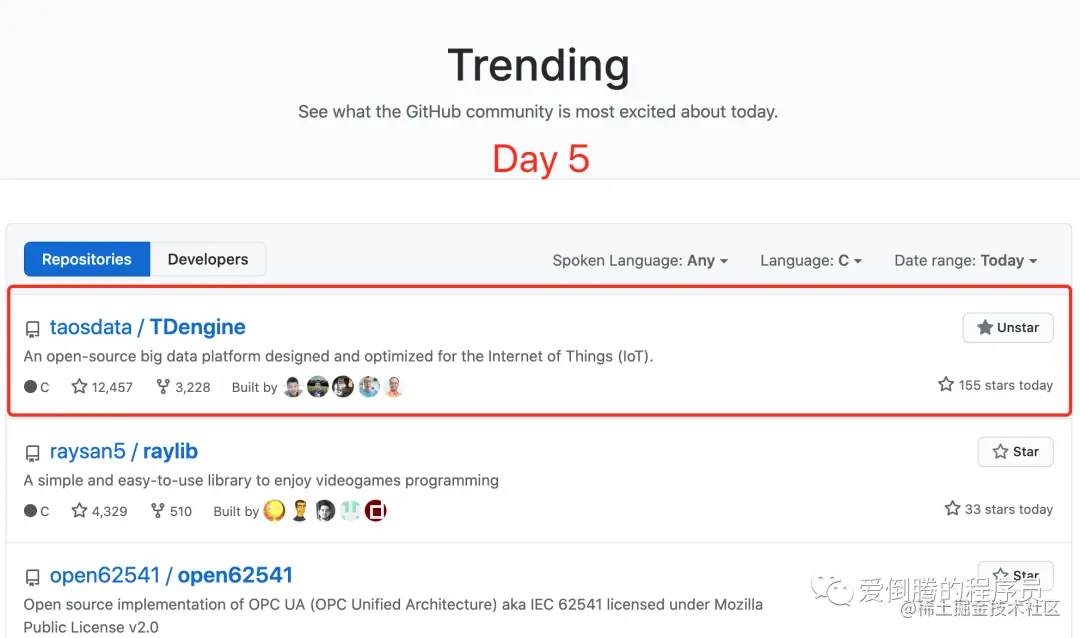Open the Language: C filter dropdown
Image resolution: width=1080 pixels, height=638 pixels.
click(x=810, y=260)
